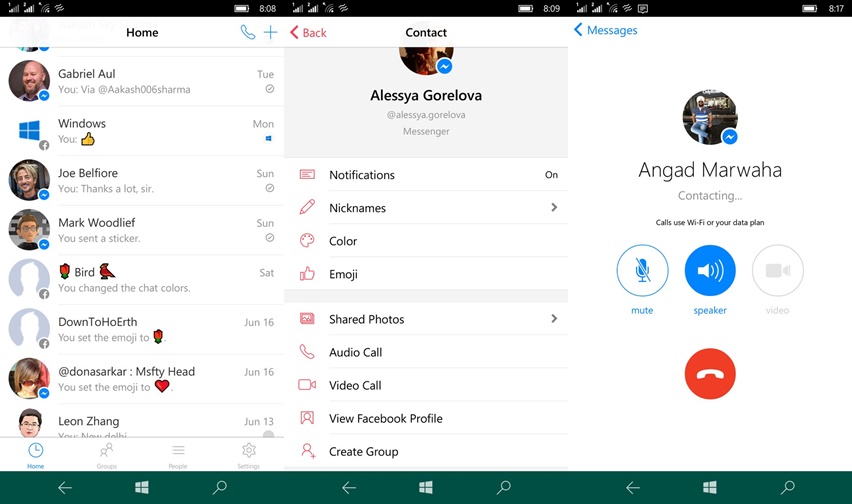Open the Color palette icon
852x504 pixels.
tap(307, 241)
